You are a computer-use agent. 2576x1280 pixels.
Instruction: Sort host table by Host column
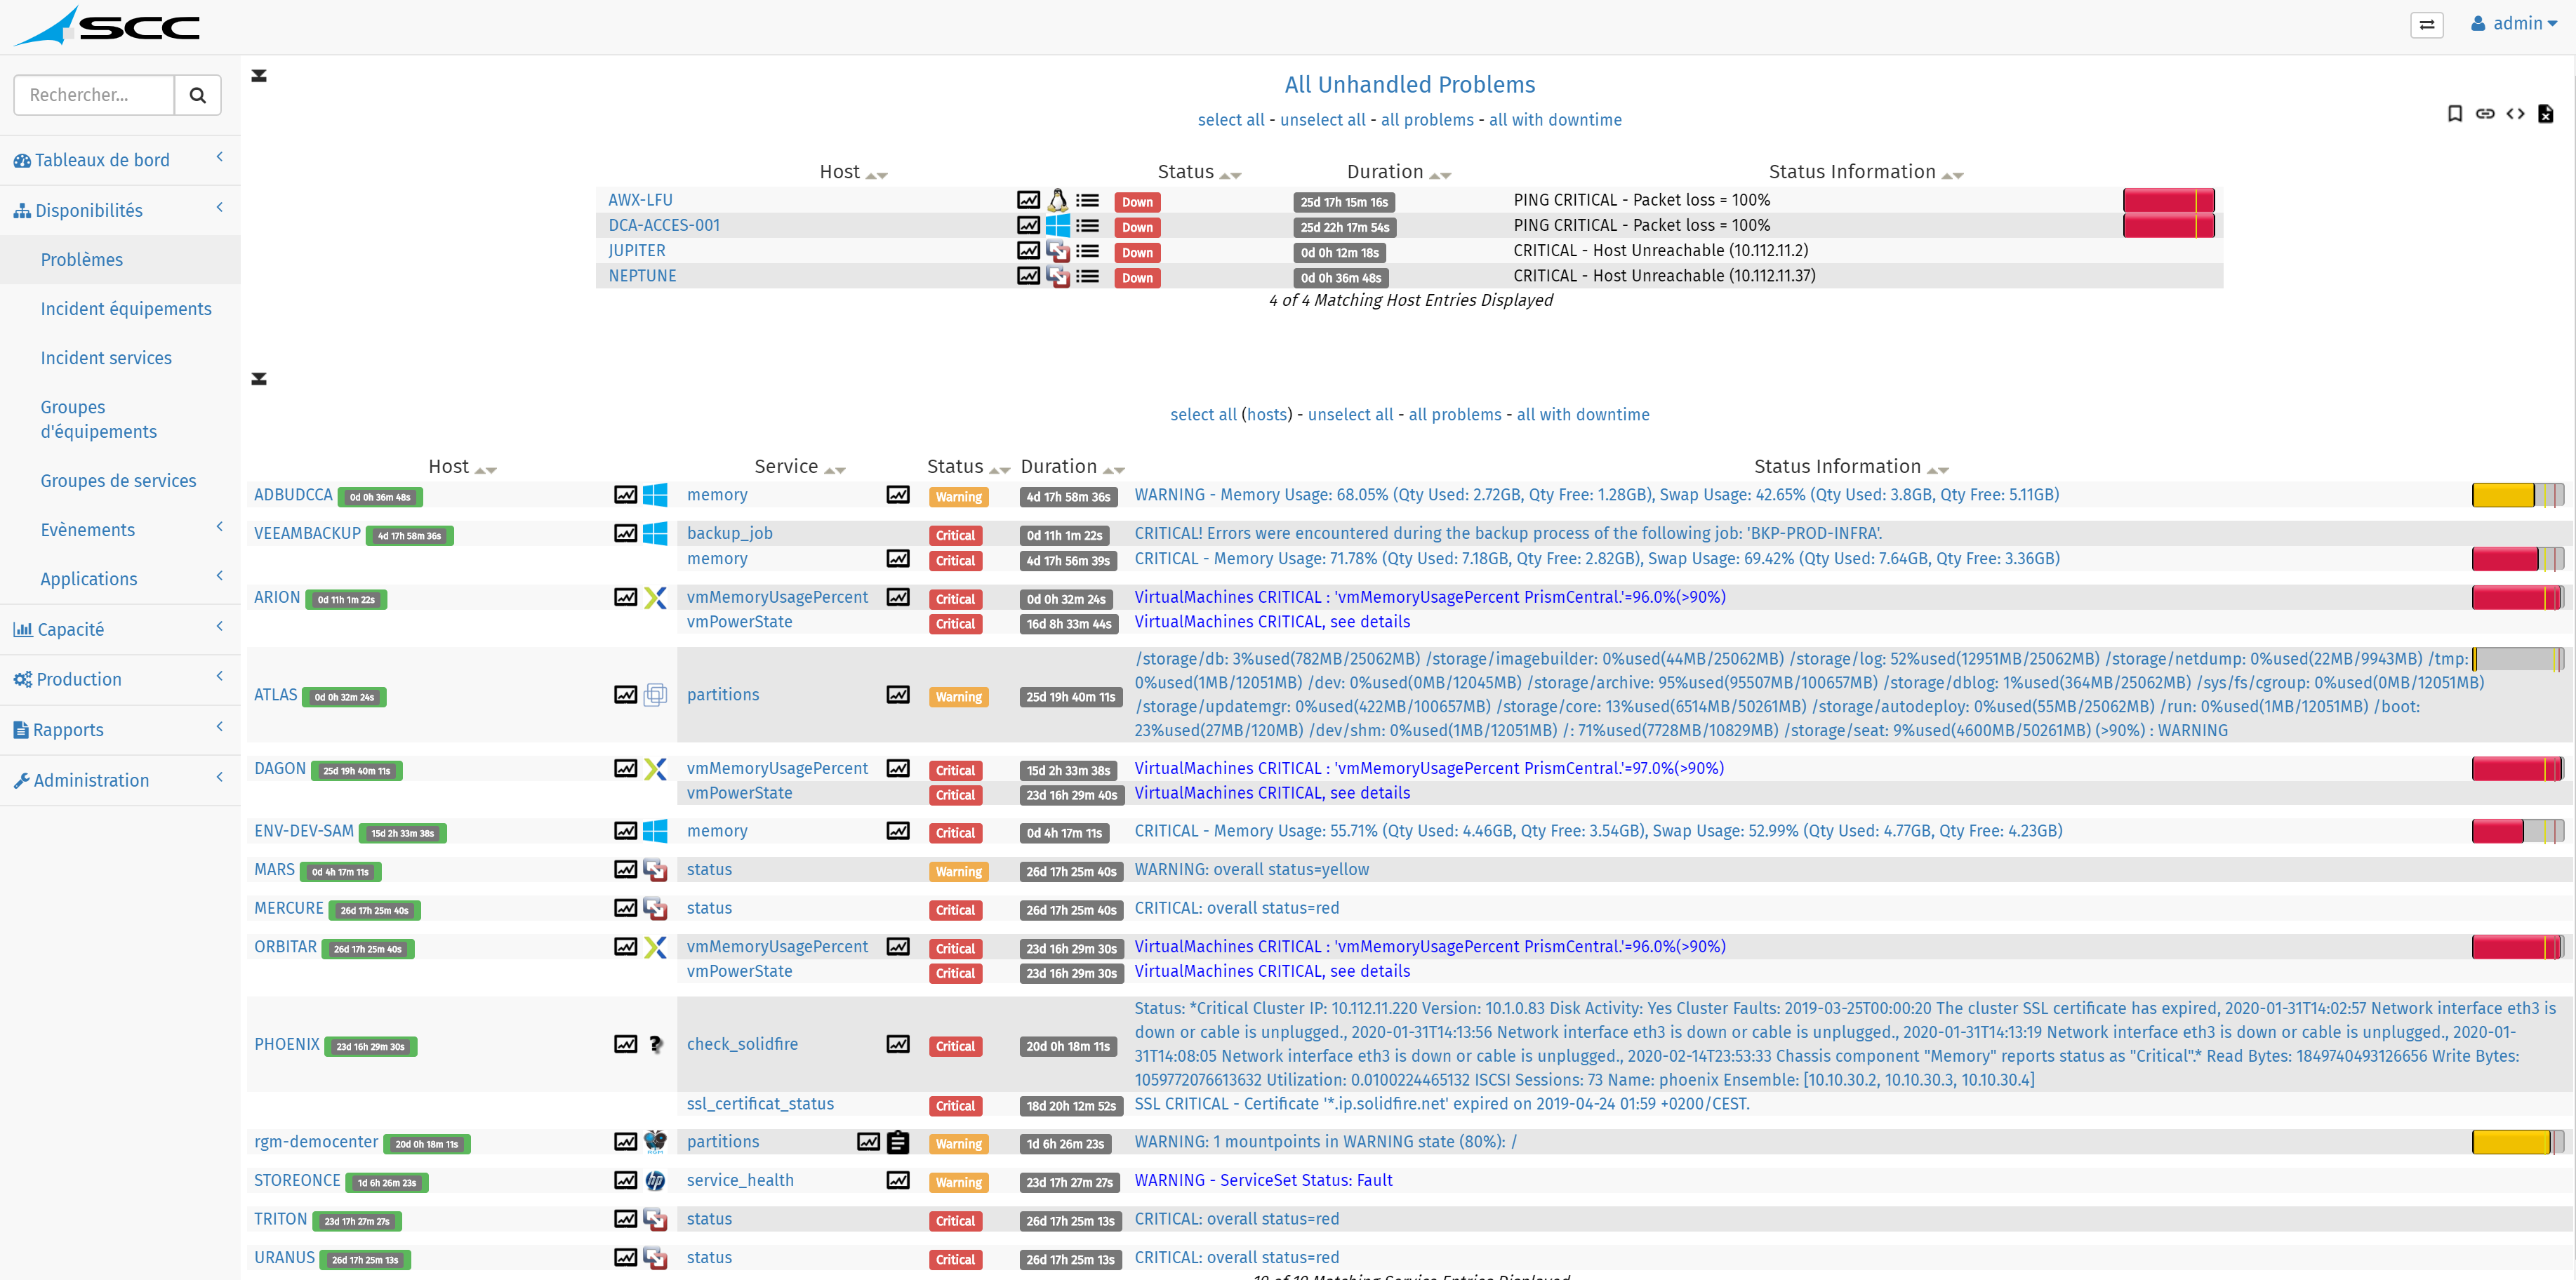click(876, 175)
